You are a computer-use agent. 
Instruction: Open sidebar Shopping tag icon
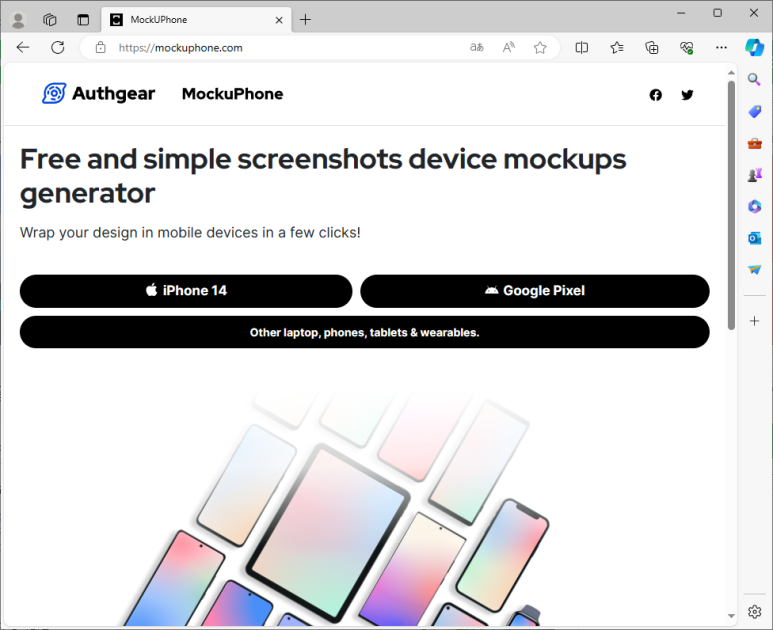tap(754, 111)
